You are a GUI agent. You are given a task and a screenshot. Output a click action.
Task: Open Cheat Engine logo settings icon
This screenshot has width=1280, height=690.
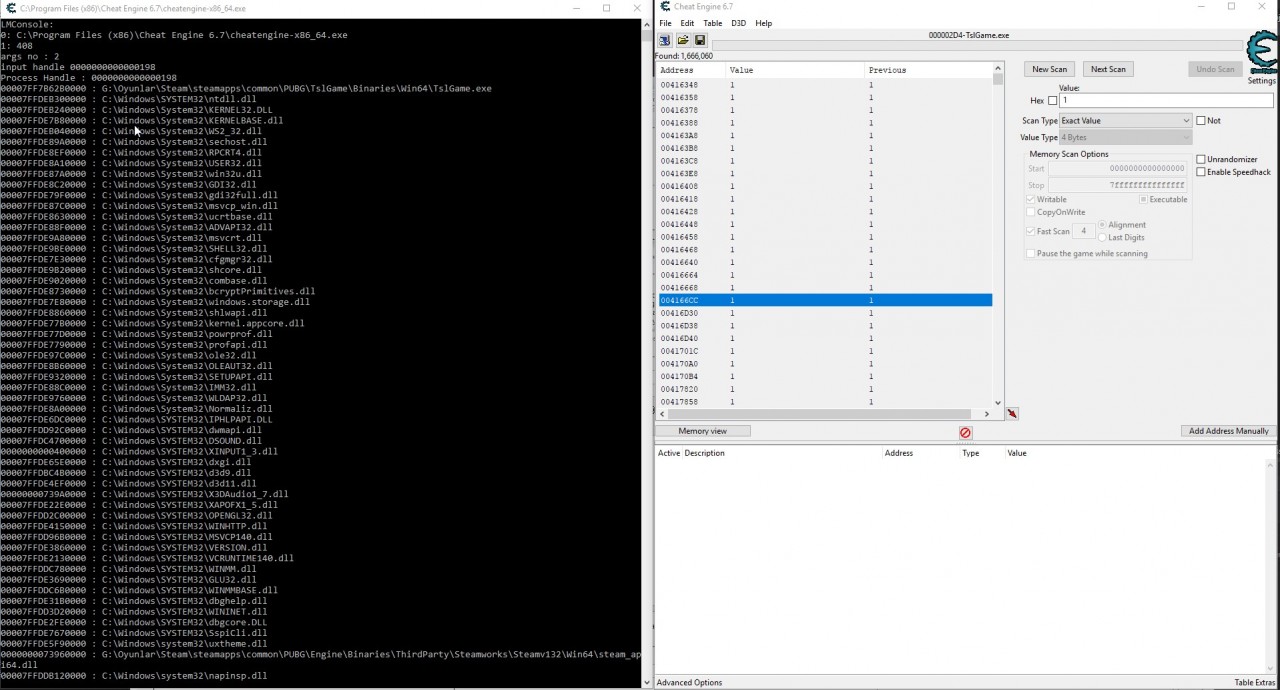click(1262, 52)
